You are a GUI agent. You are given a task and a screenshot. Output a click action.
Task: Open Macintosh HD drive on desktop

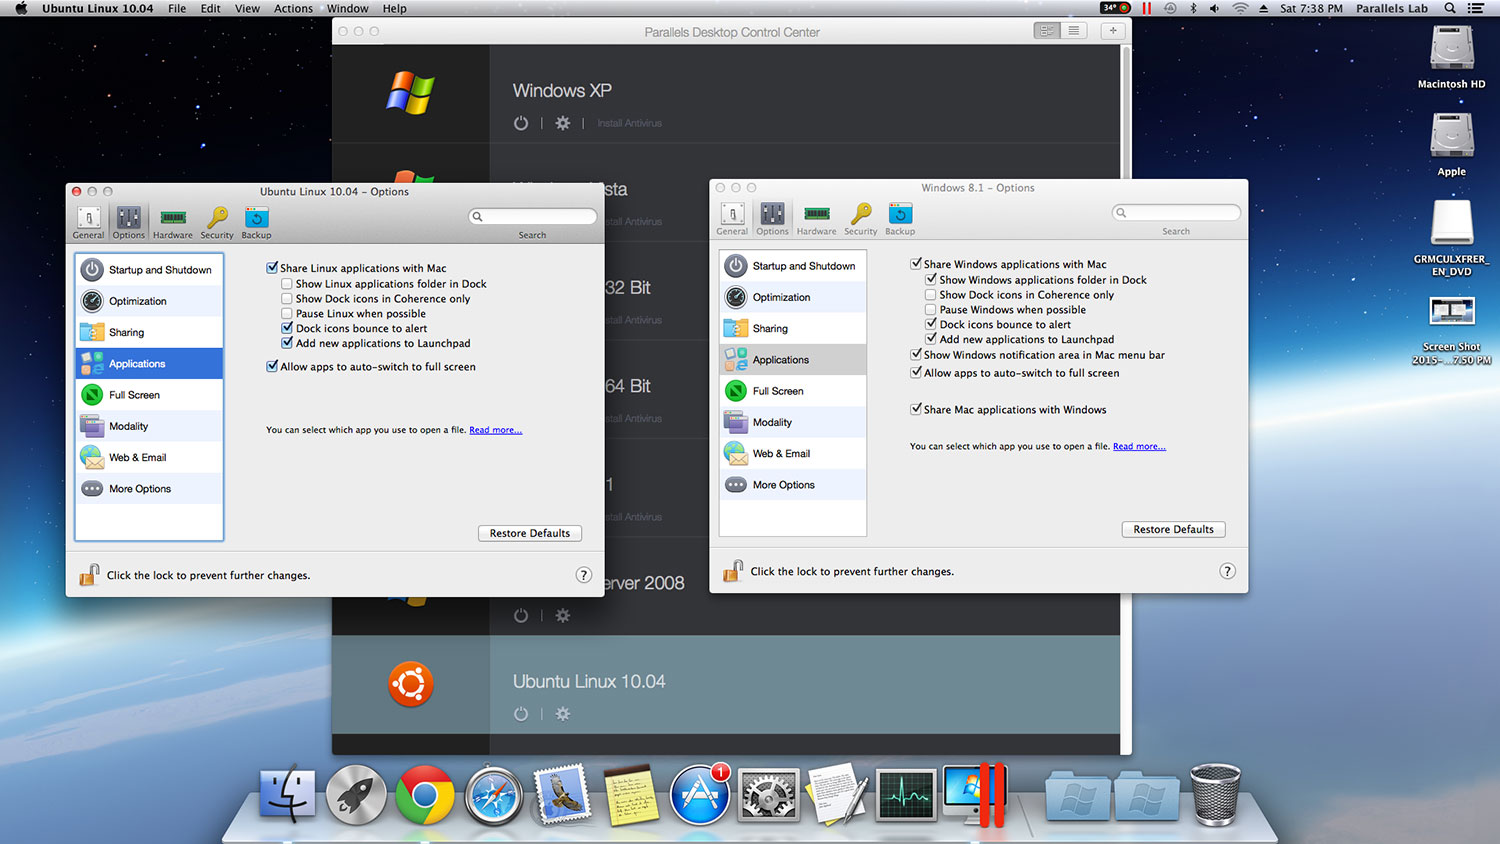pos(1452,56)
